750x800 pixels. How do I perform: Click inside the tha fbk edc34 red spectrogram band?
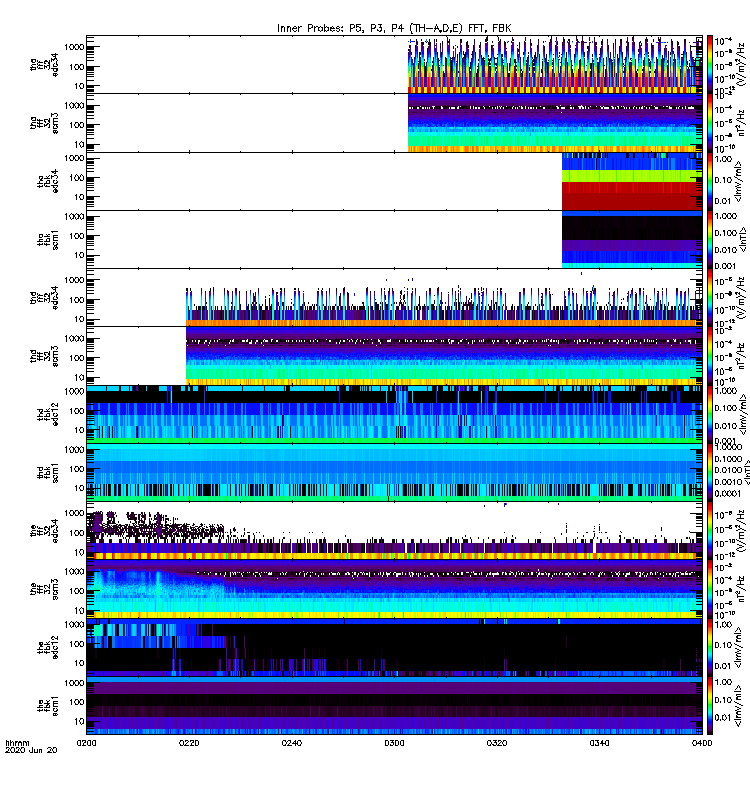pos(632,196)
